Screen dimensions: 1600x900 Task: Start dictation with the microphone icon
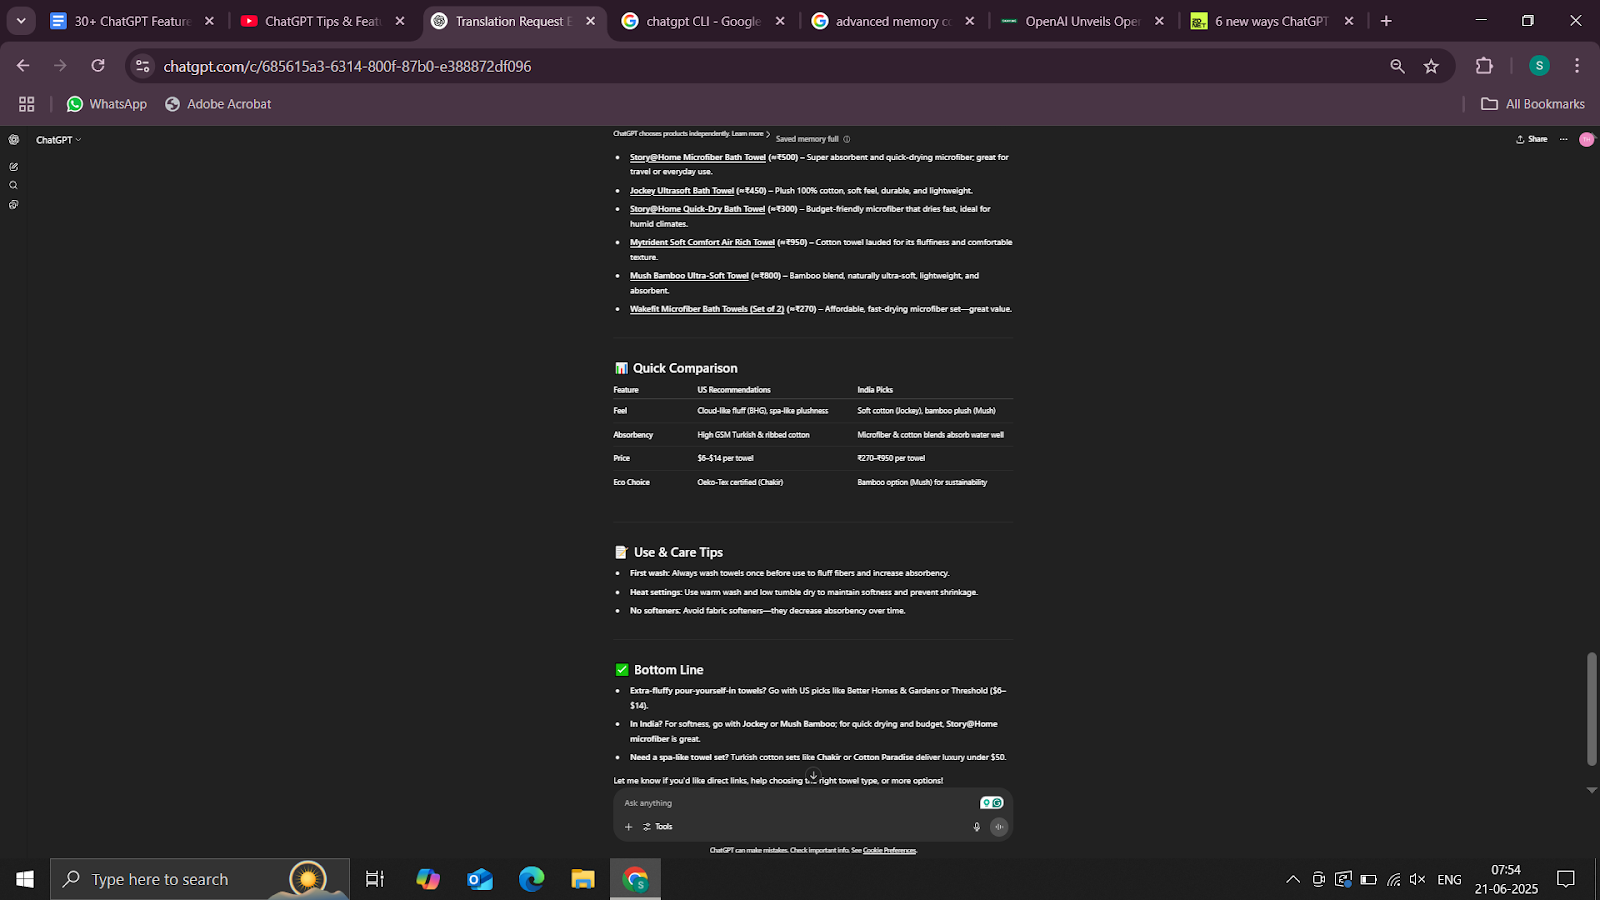click(977, 827)
